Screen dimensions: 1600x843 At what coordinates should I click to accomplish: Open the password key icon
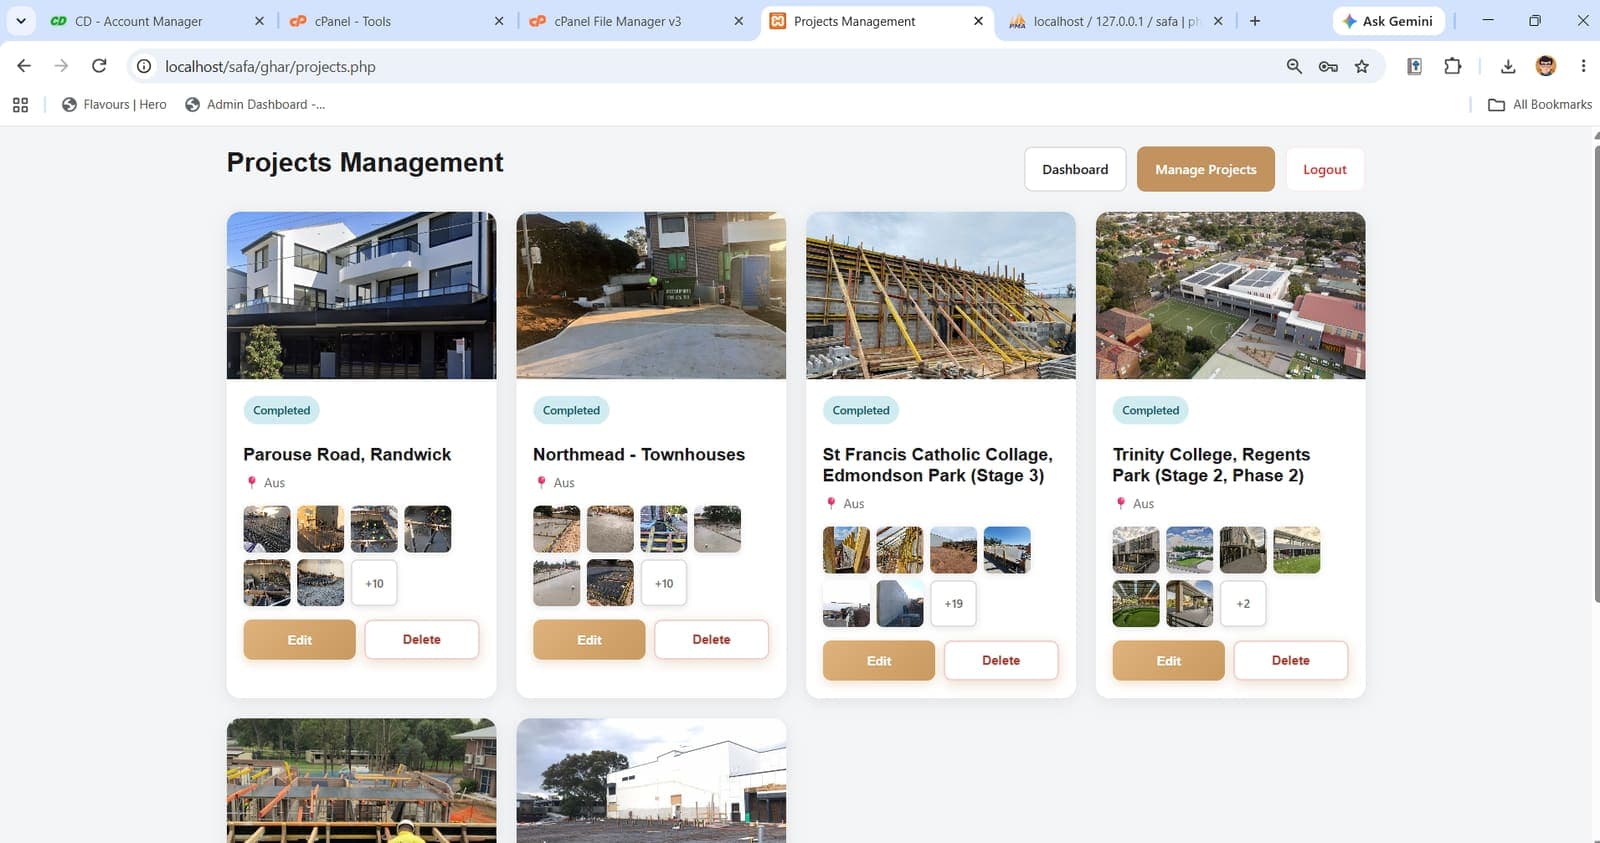[x=1328, y=66]
